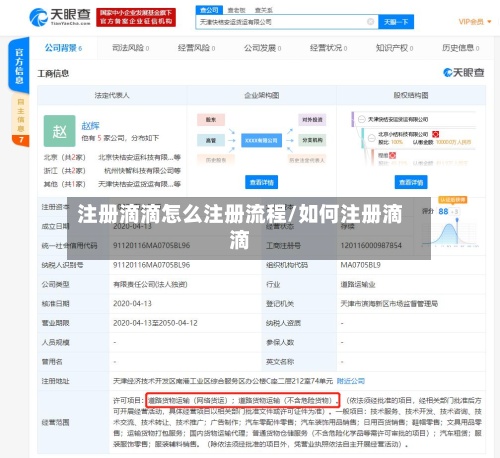Click the score 88 value
This screenshot has height=458, width=500.
[x=443, y=211]
